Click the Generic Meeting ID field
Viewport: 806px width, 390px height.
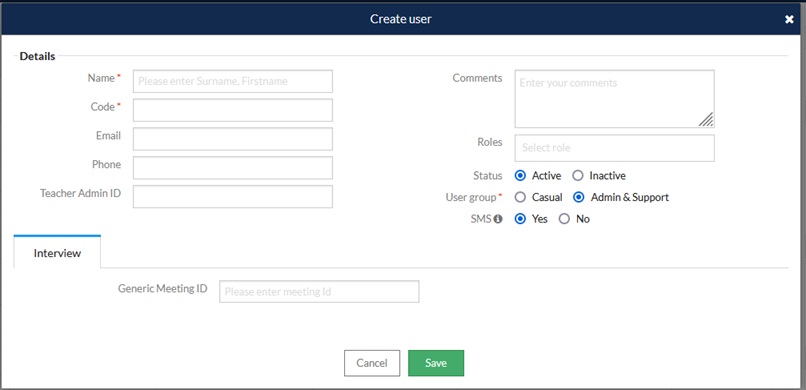[319, 291]
